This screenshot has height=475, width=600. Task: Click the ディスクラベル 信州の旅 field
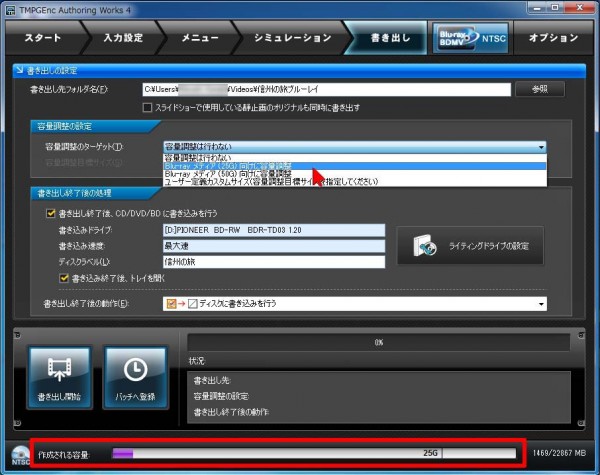[x=274, y=262]
